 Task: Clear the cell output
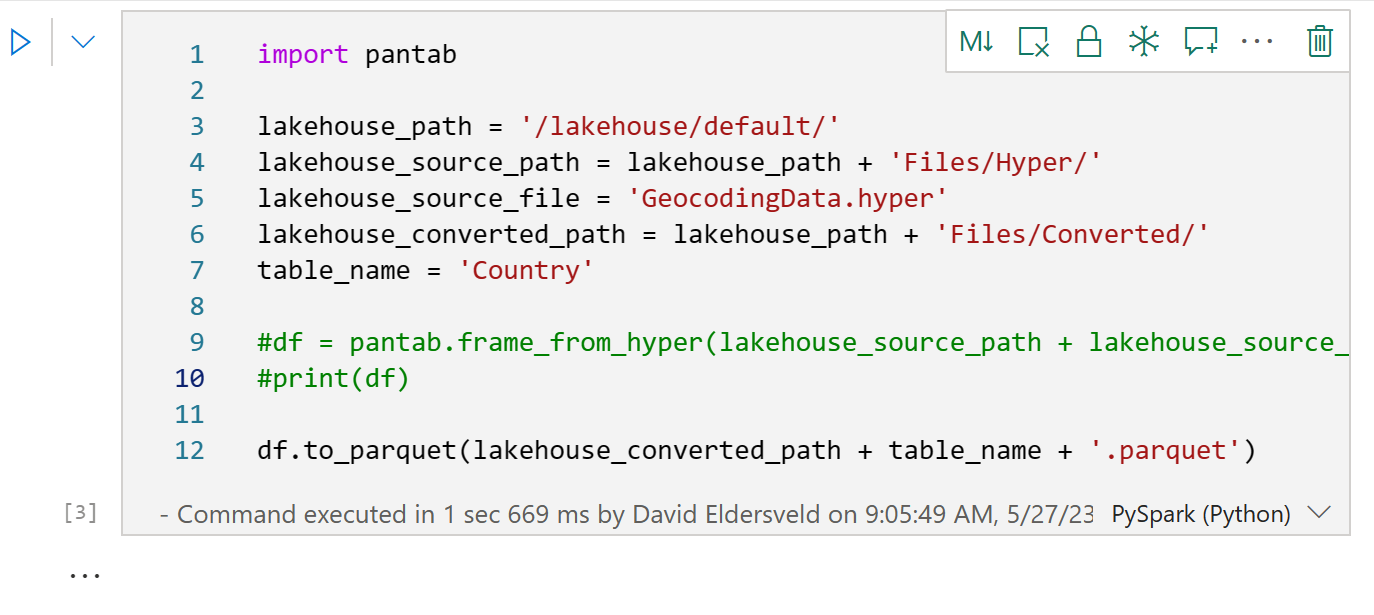pos(1032,41)
